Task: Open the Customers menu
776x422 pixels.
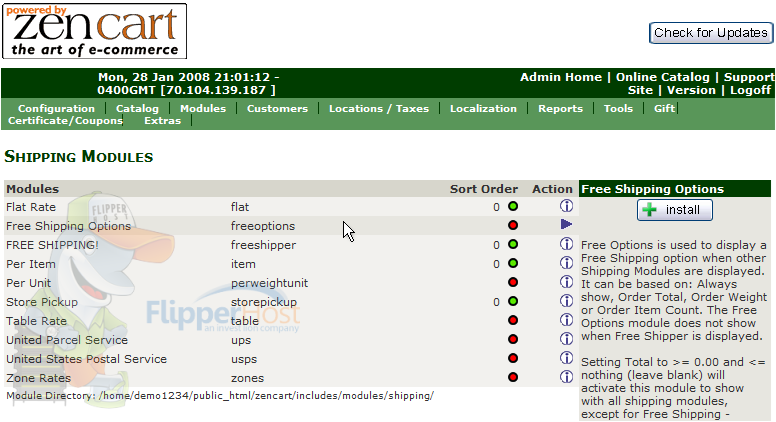Action: pyautogui.click(x=277, y=108)
